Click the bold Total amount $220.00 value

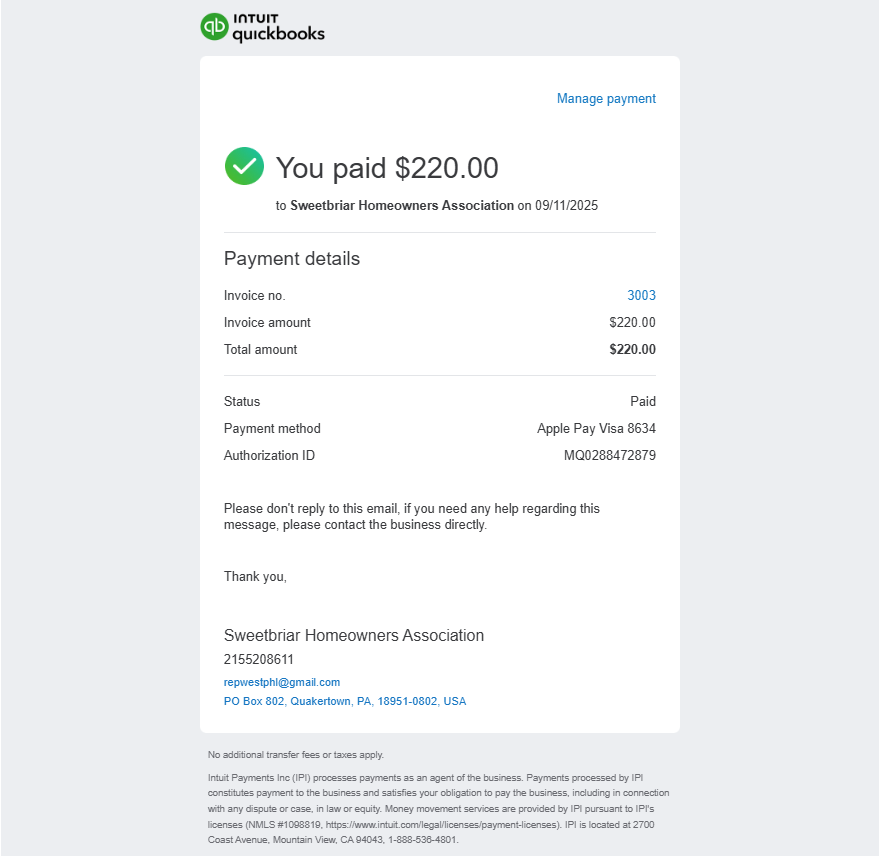[x=632, y=349]
